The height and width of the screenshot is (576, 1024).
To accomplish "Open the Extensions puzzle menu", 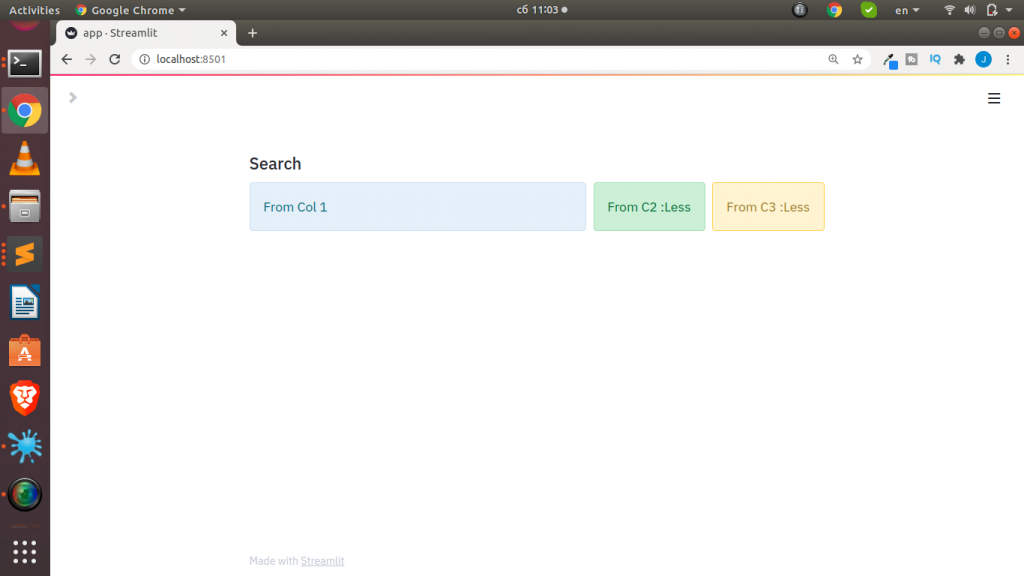I will (x=959, y=59).
